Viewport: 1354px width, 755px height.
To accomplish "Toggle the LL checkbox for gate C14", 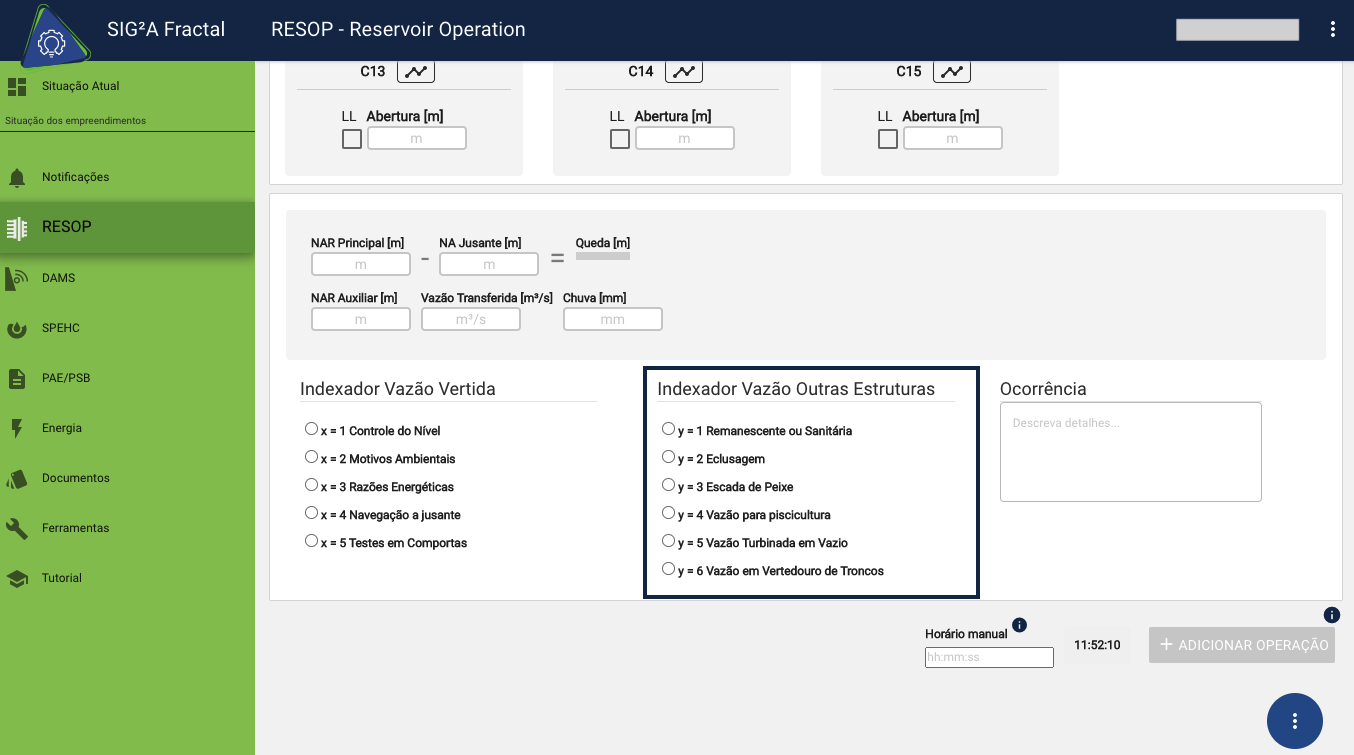I will pyautogui.click(x=620, y=139).
